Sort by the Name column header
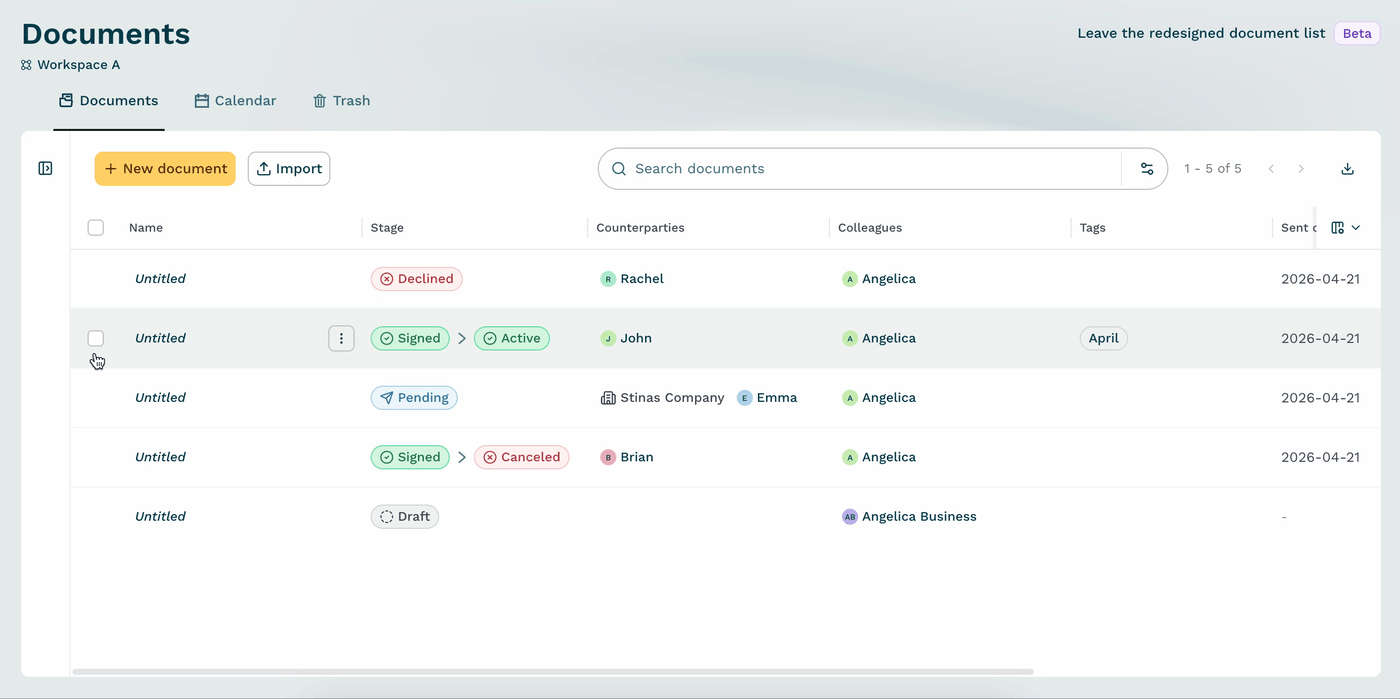The image size is (1400, 699). pos(146,228)
